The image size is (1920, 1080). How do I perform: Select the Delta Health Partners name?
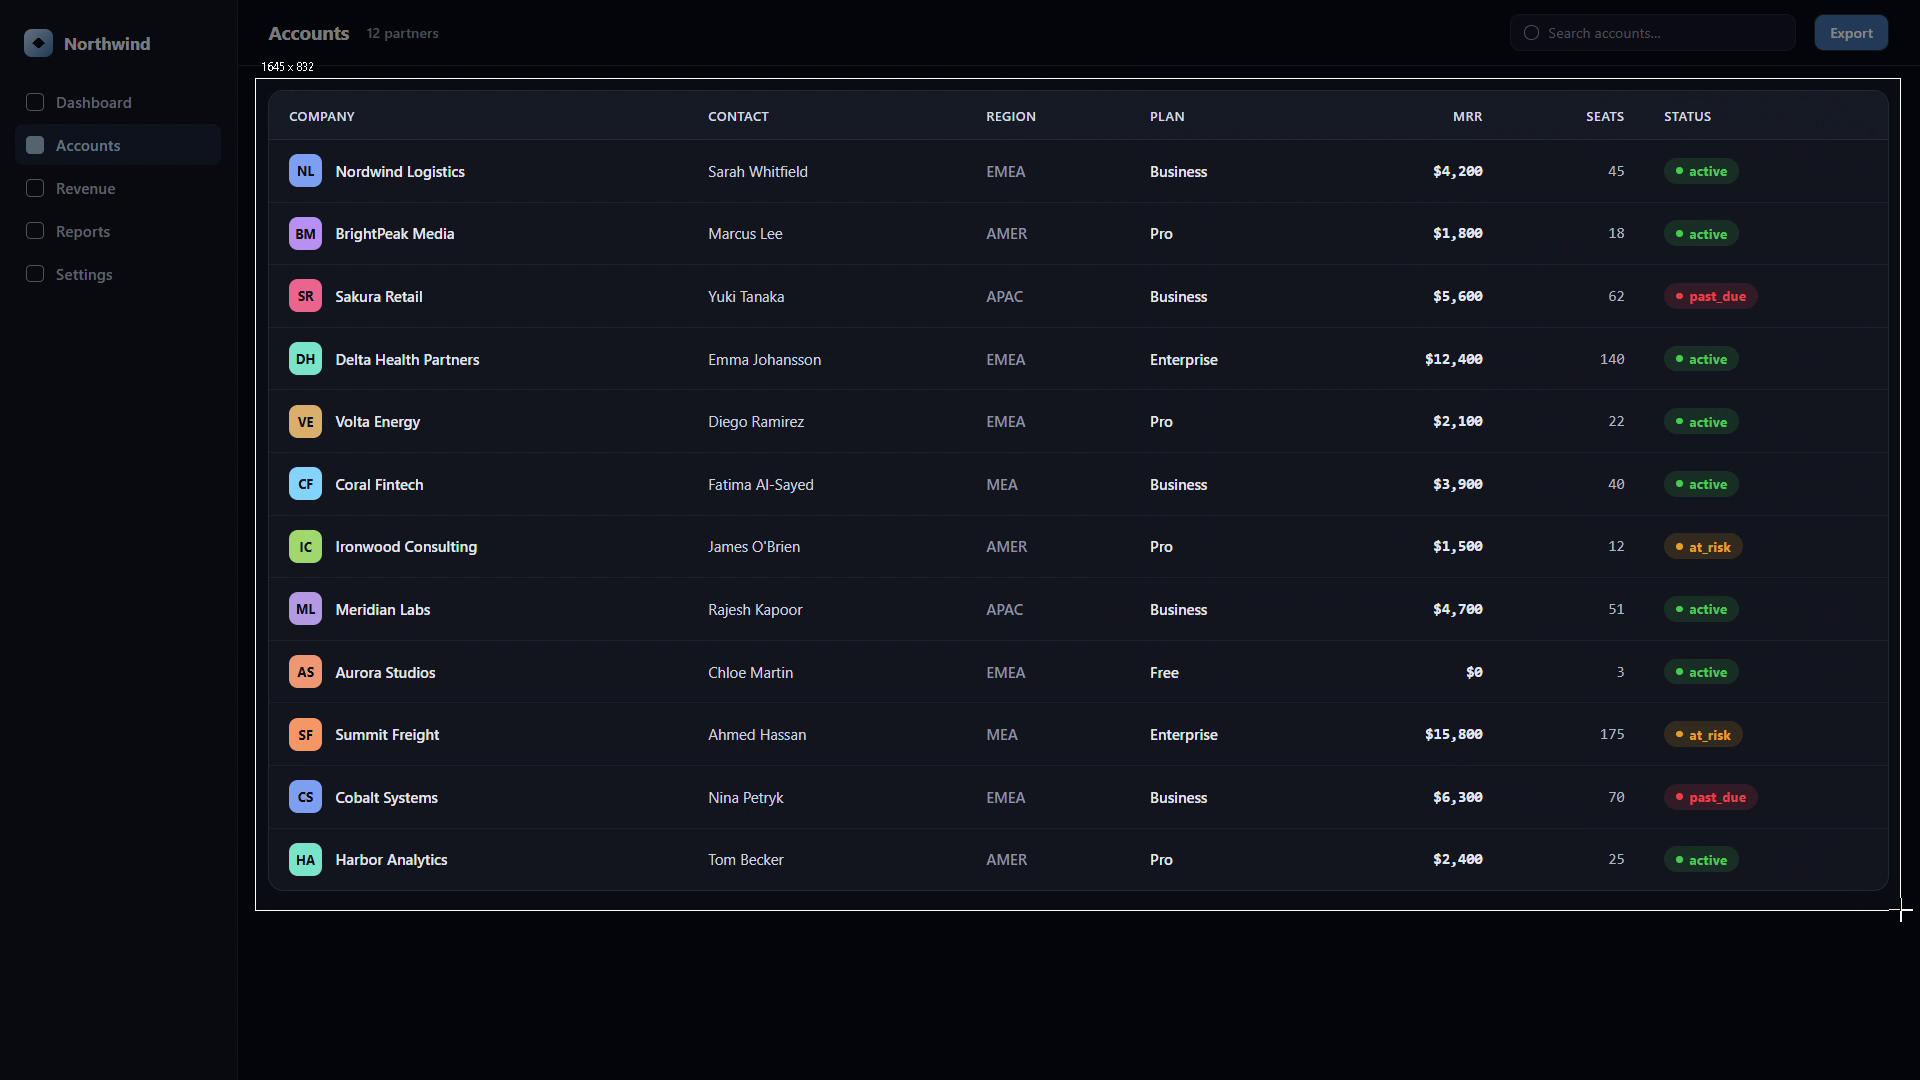point(407,360)
